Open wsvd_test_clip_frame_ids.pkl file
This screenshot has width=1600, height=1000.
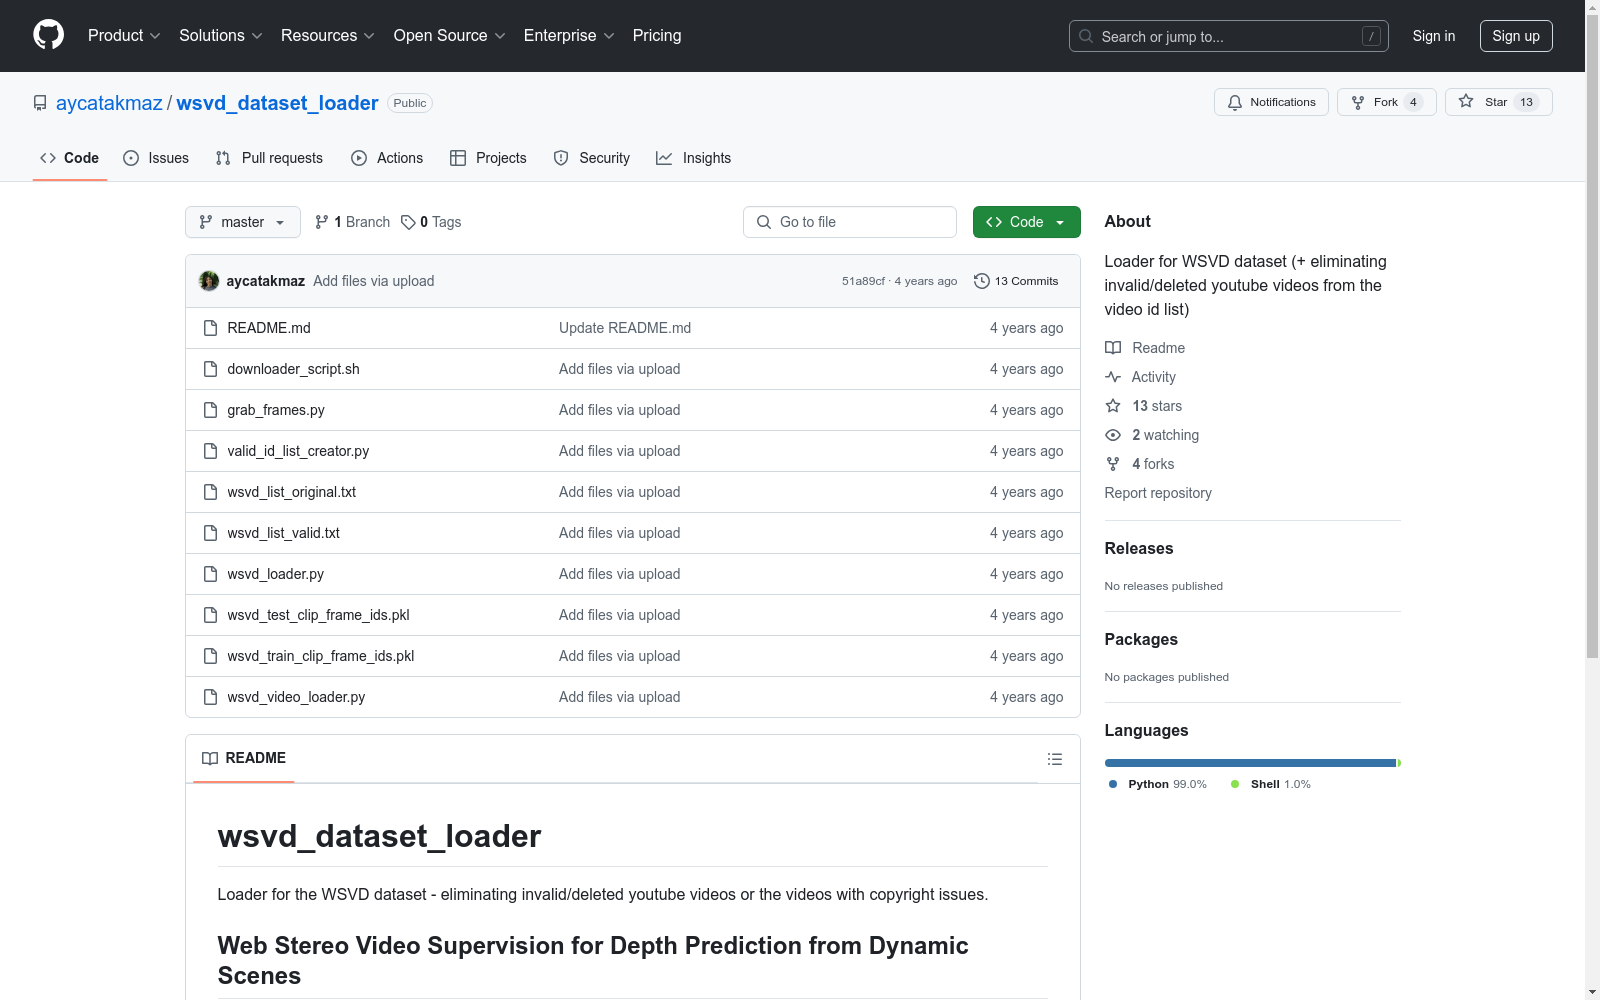[318, 615]
